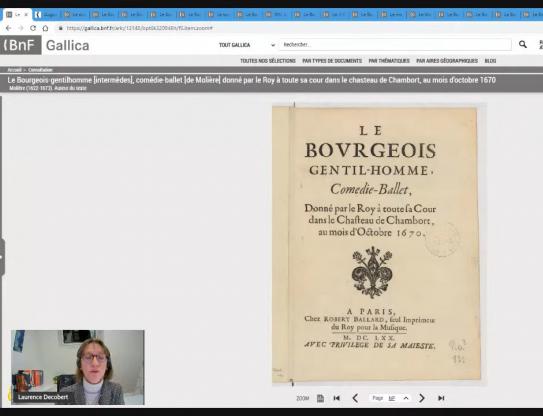Click Laurence Decobert's webcam video
The width and height of the screenshot is (543, 416).
pos(78,367)
